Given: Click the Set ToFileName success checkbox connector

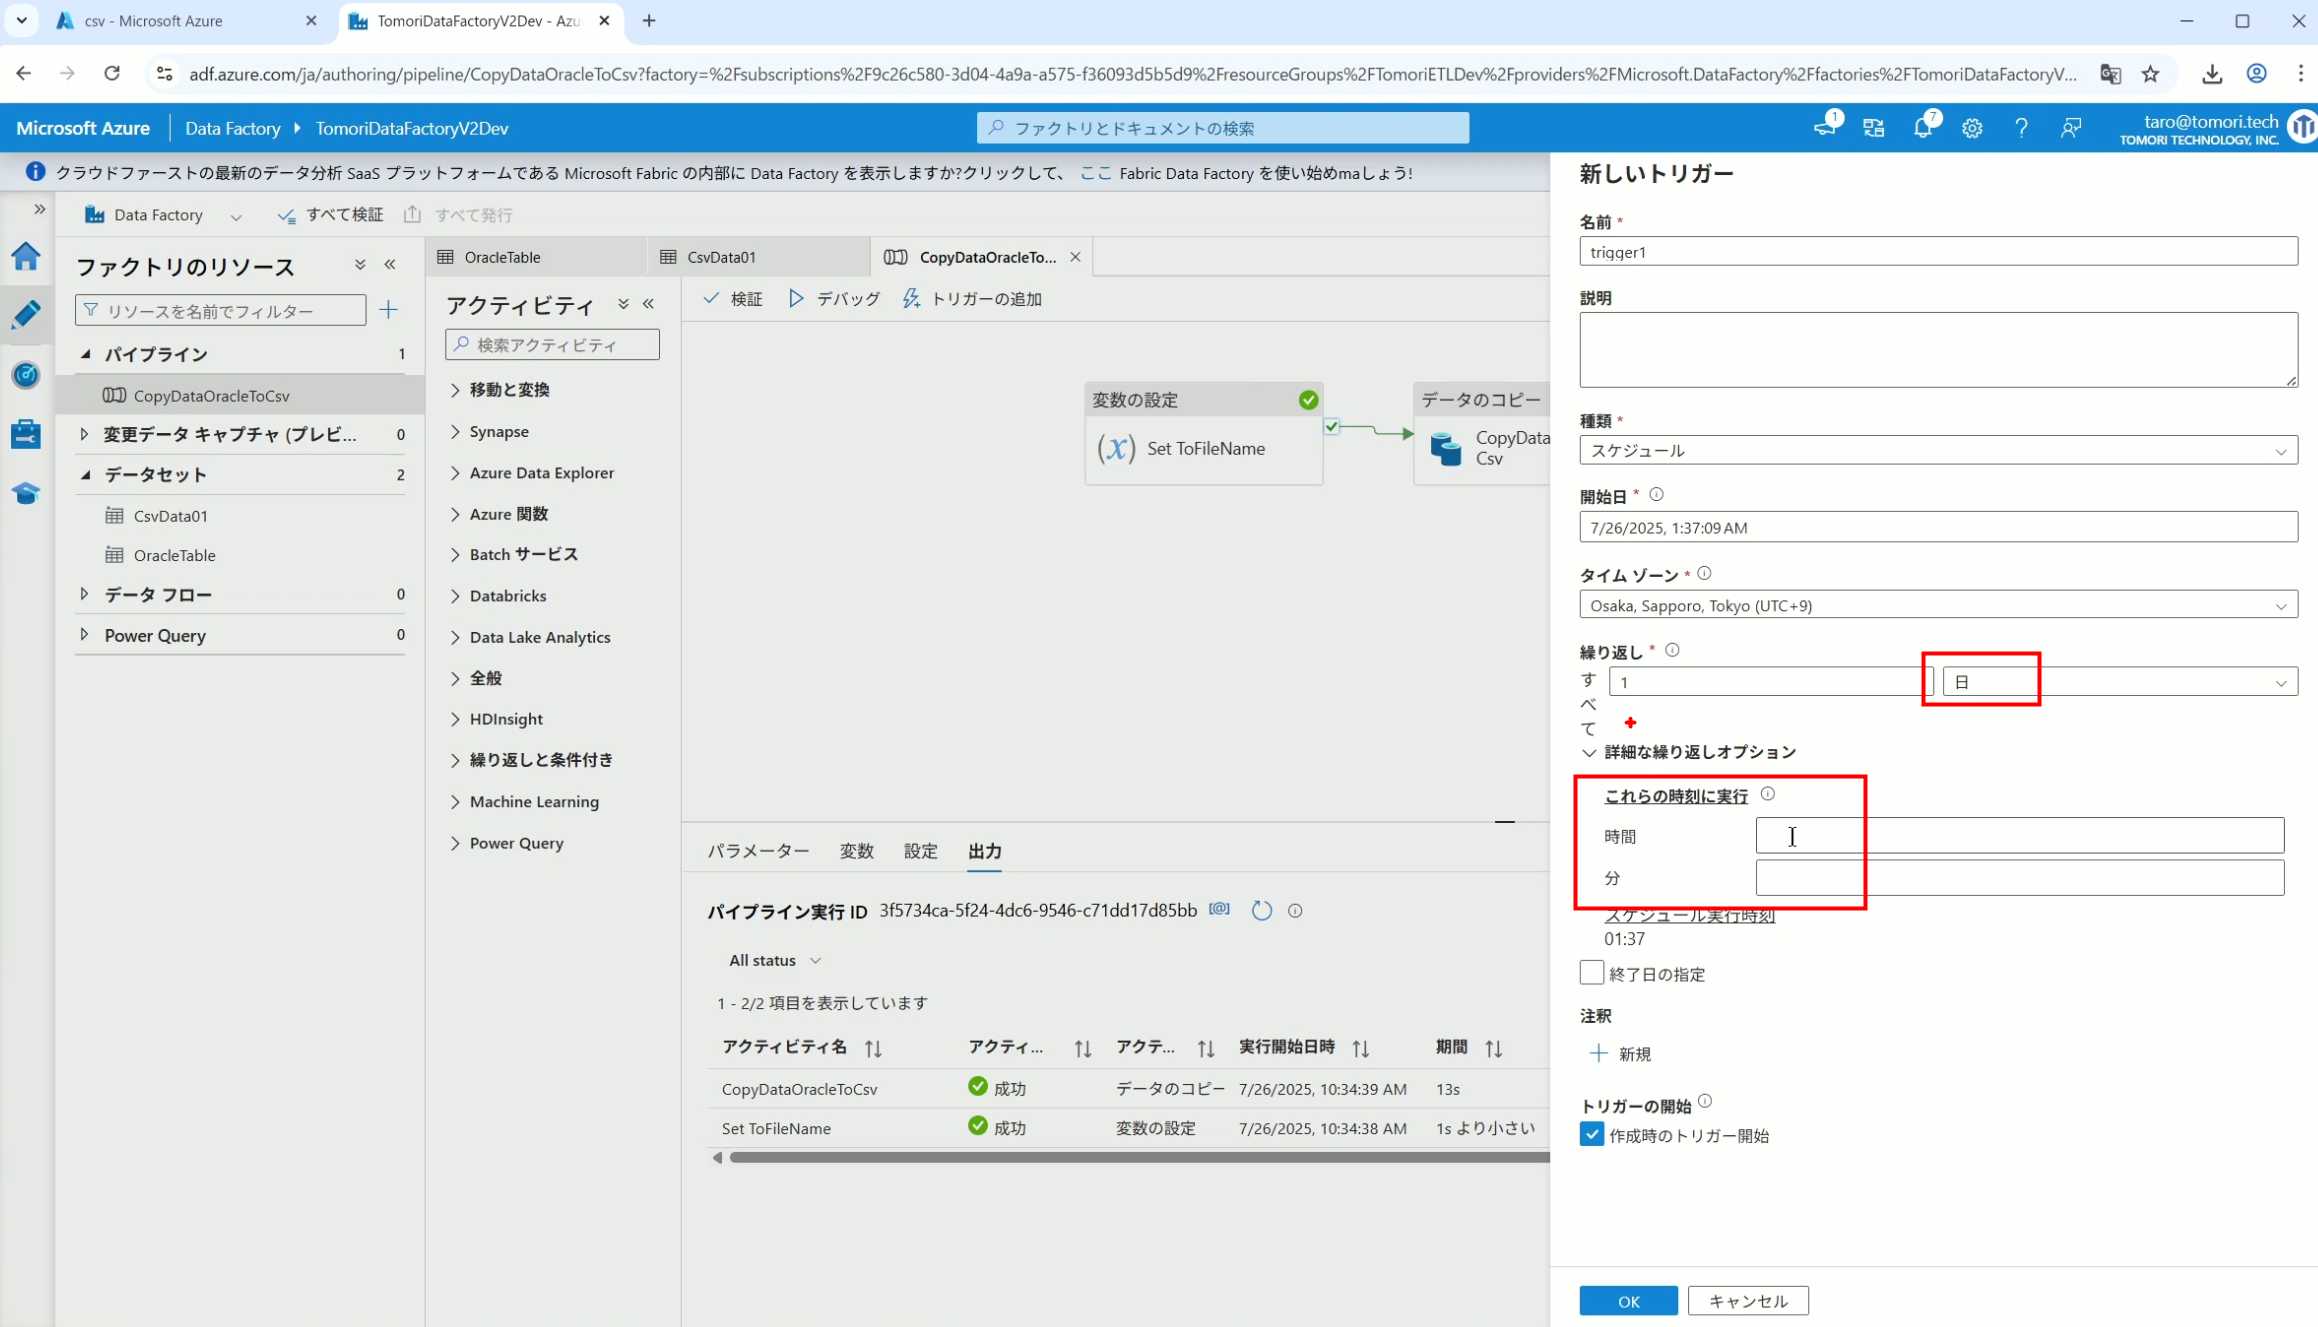Looking at the screenshot, I should [1332, 427].
